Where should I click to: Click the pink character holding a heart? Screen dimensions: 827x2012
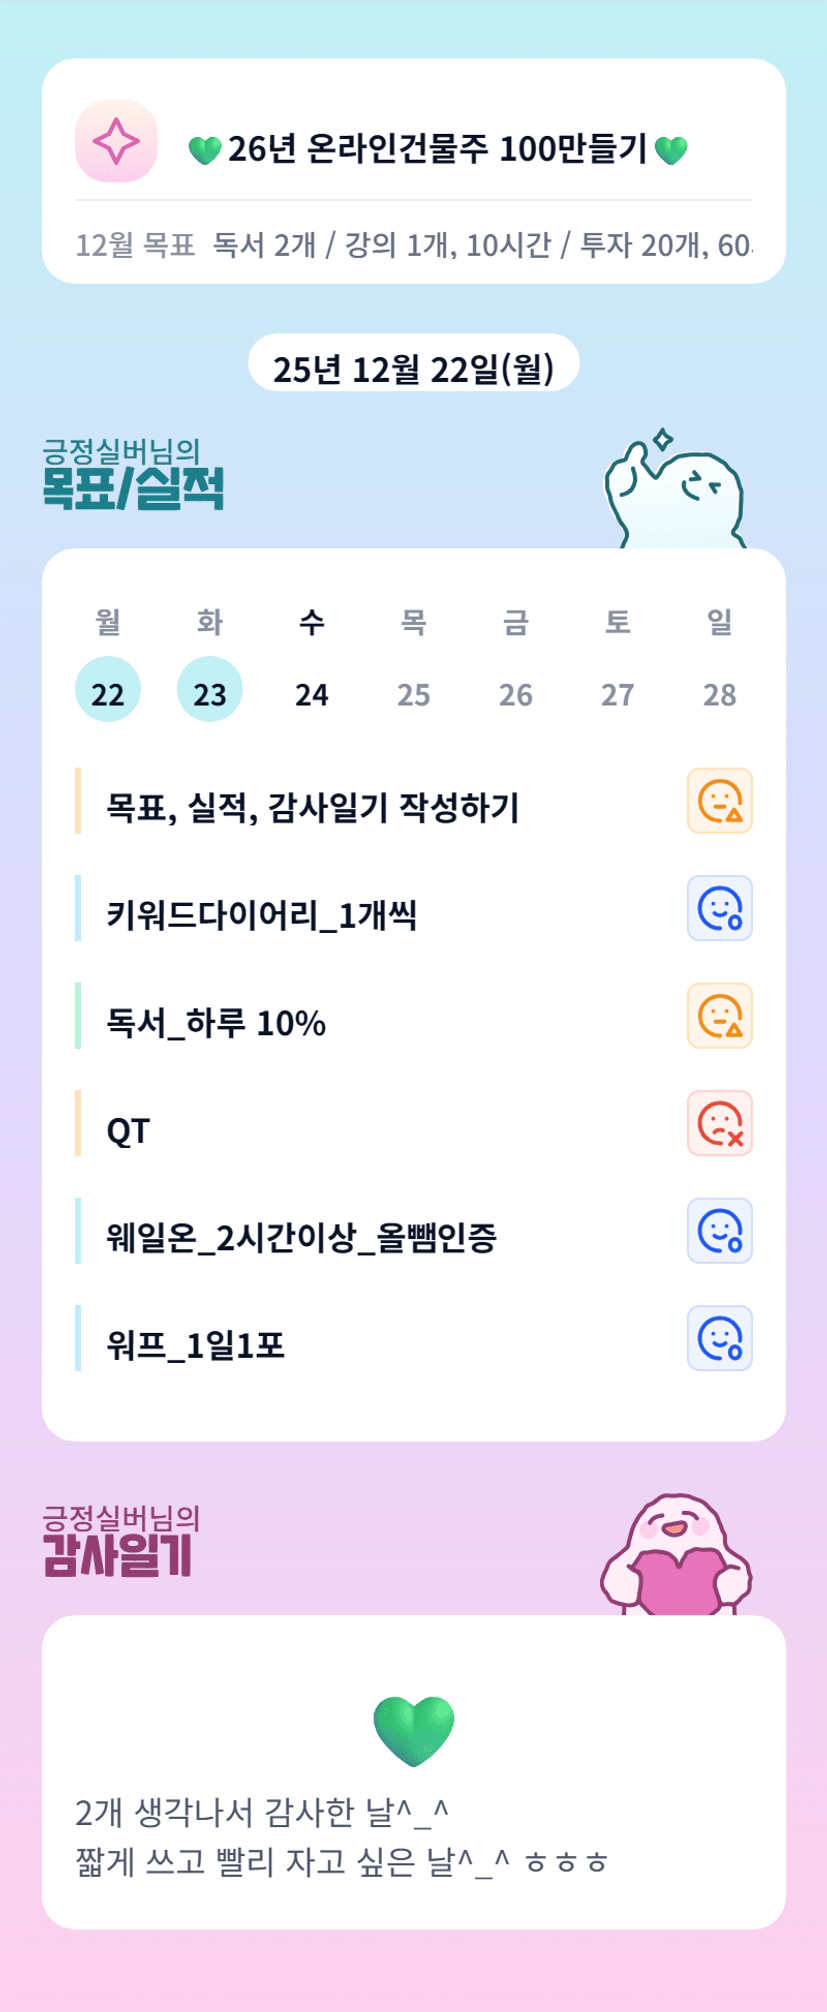[676, 1557]
